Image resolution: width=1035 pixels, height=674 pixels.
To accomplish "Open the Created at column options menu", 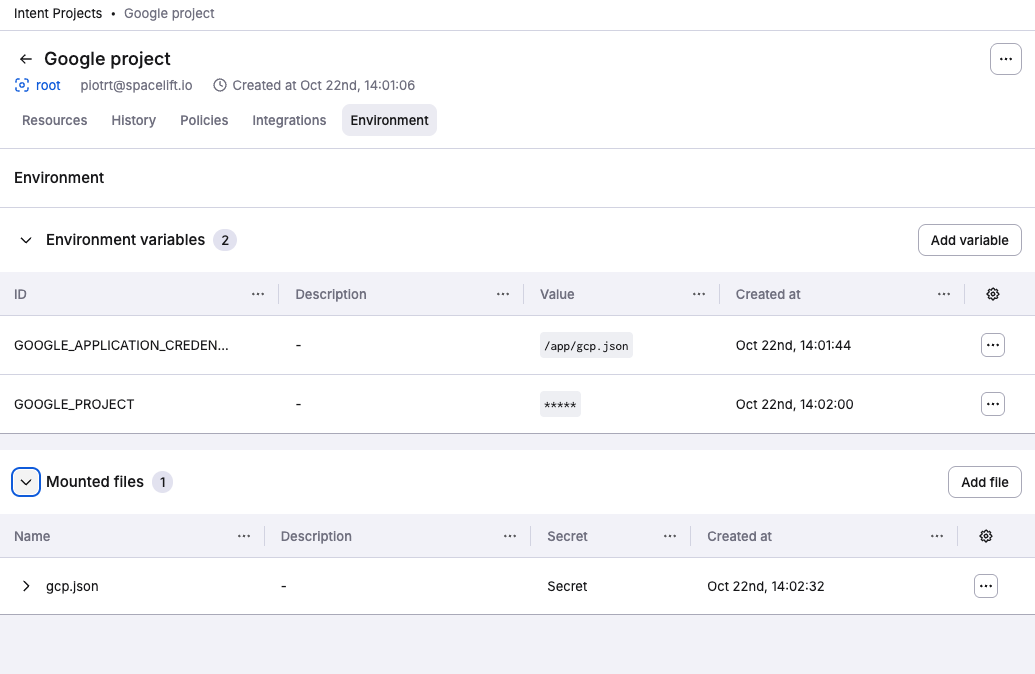I will click(x=943, y=294).
